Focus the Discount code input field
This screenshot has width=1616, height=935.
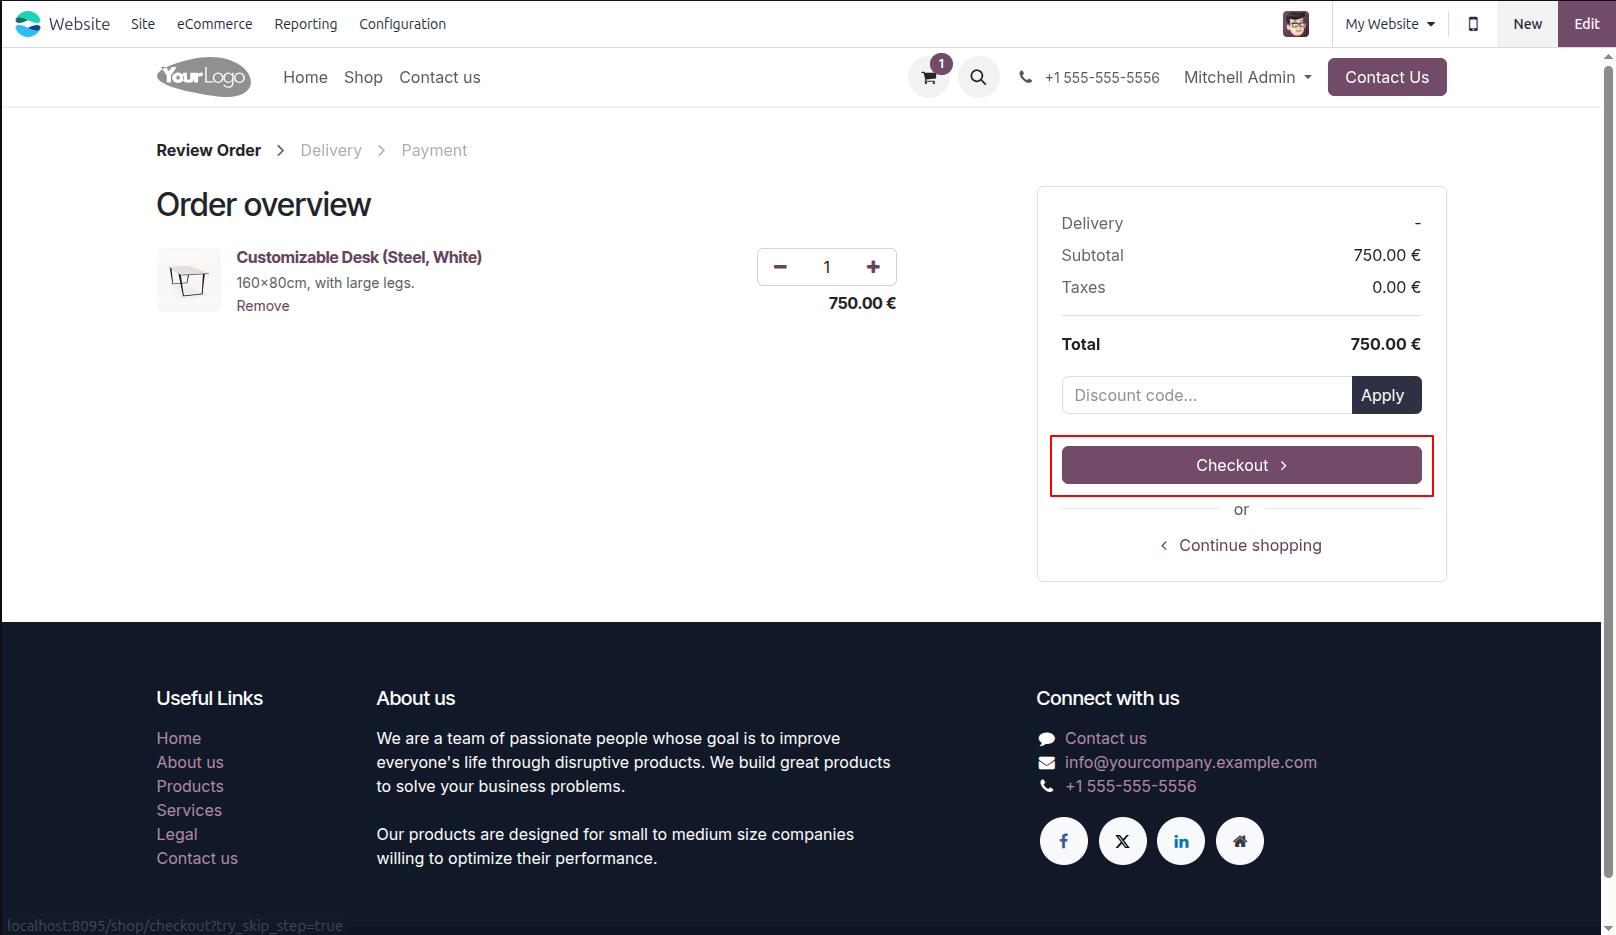coord(1207,395)
